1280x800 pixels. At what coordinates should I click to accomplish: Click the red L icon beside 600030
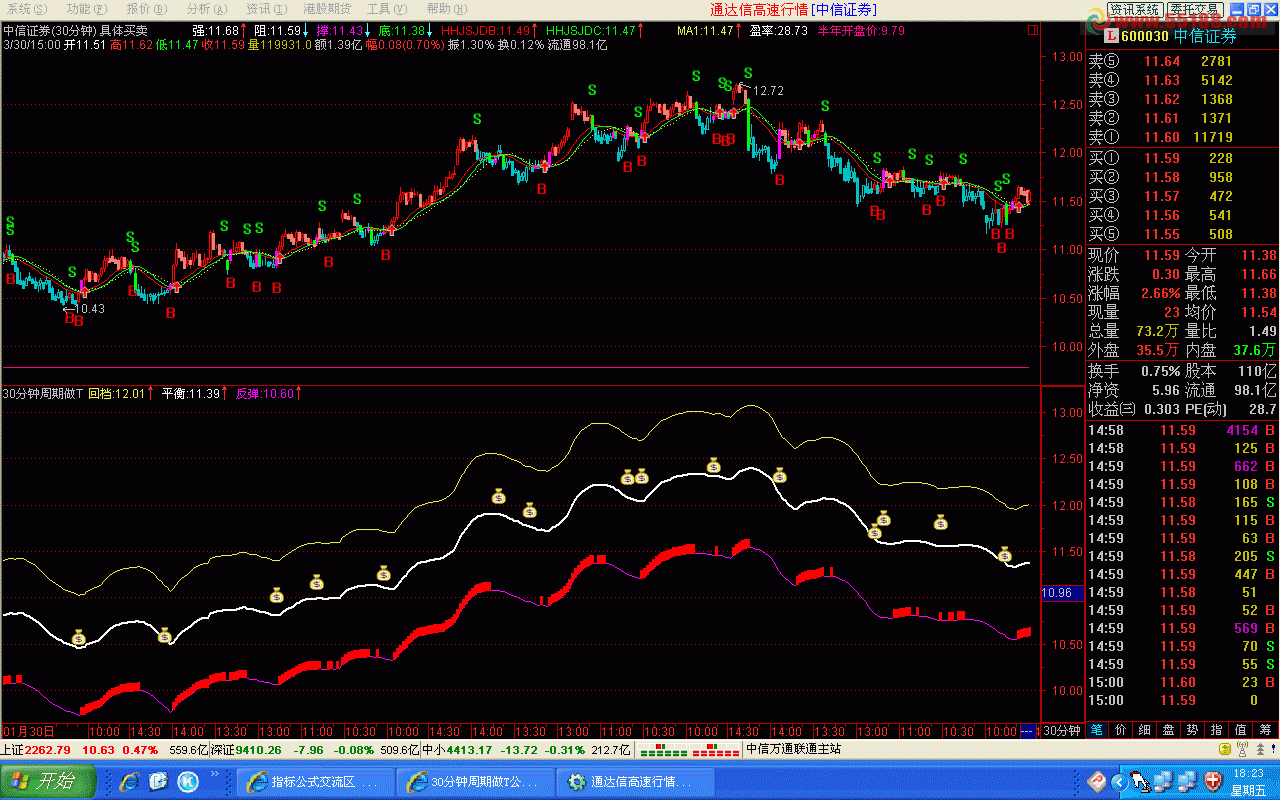coord(1113,36)
